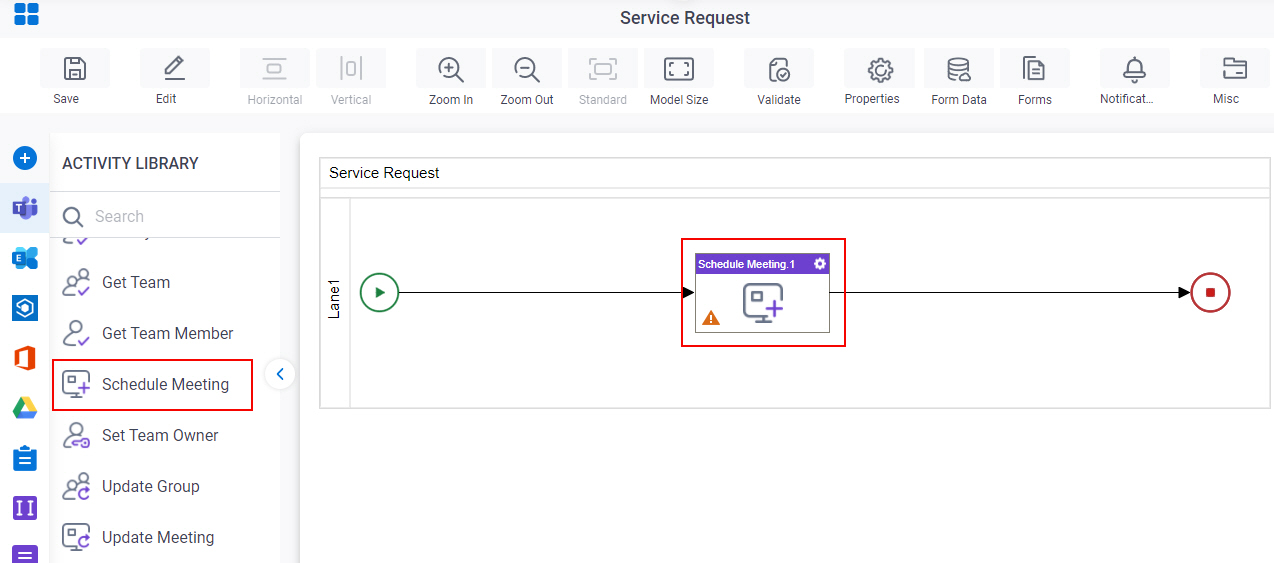Open the Schedule Meeting.1 gear settings

point(820,264)
